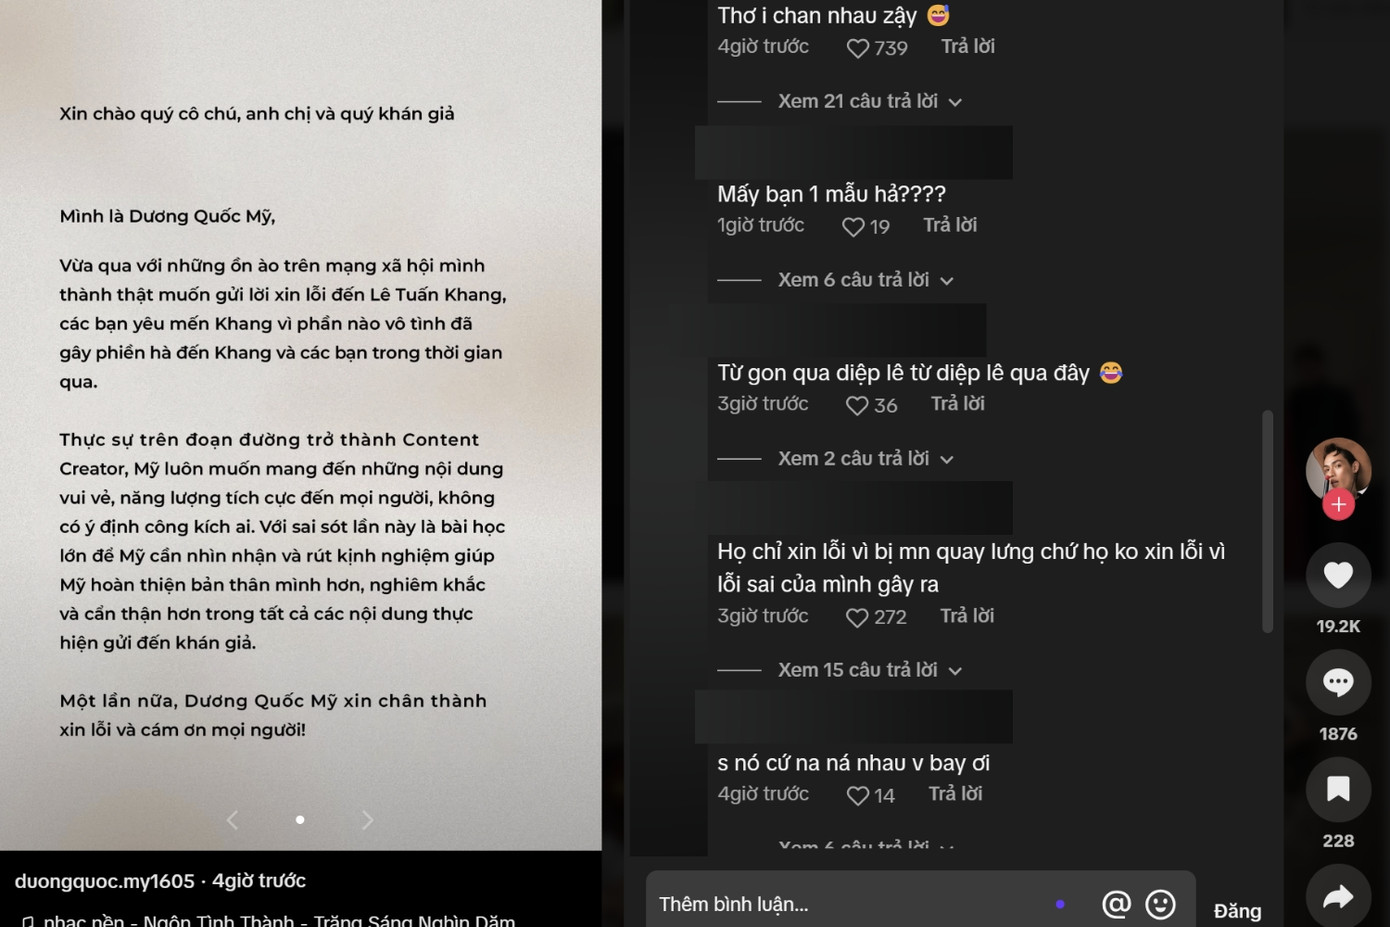
Task: Like the comment with 36 likes
Action: (857, 405)
